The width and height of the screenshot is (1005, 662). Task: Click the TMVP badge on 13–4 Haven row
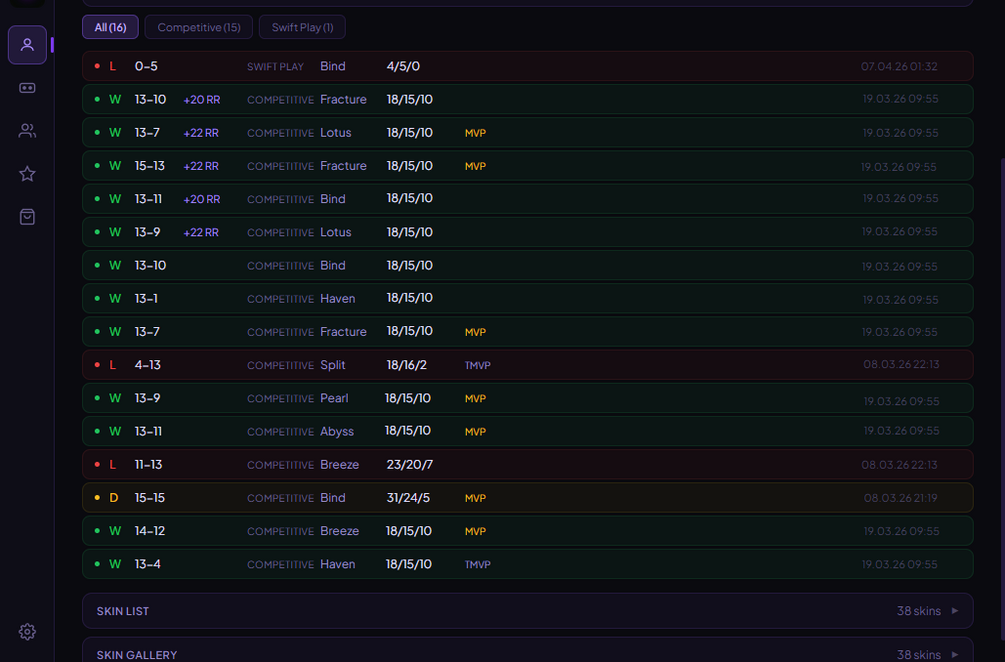[478, 565]
